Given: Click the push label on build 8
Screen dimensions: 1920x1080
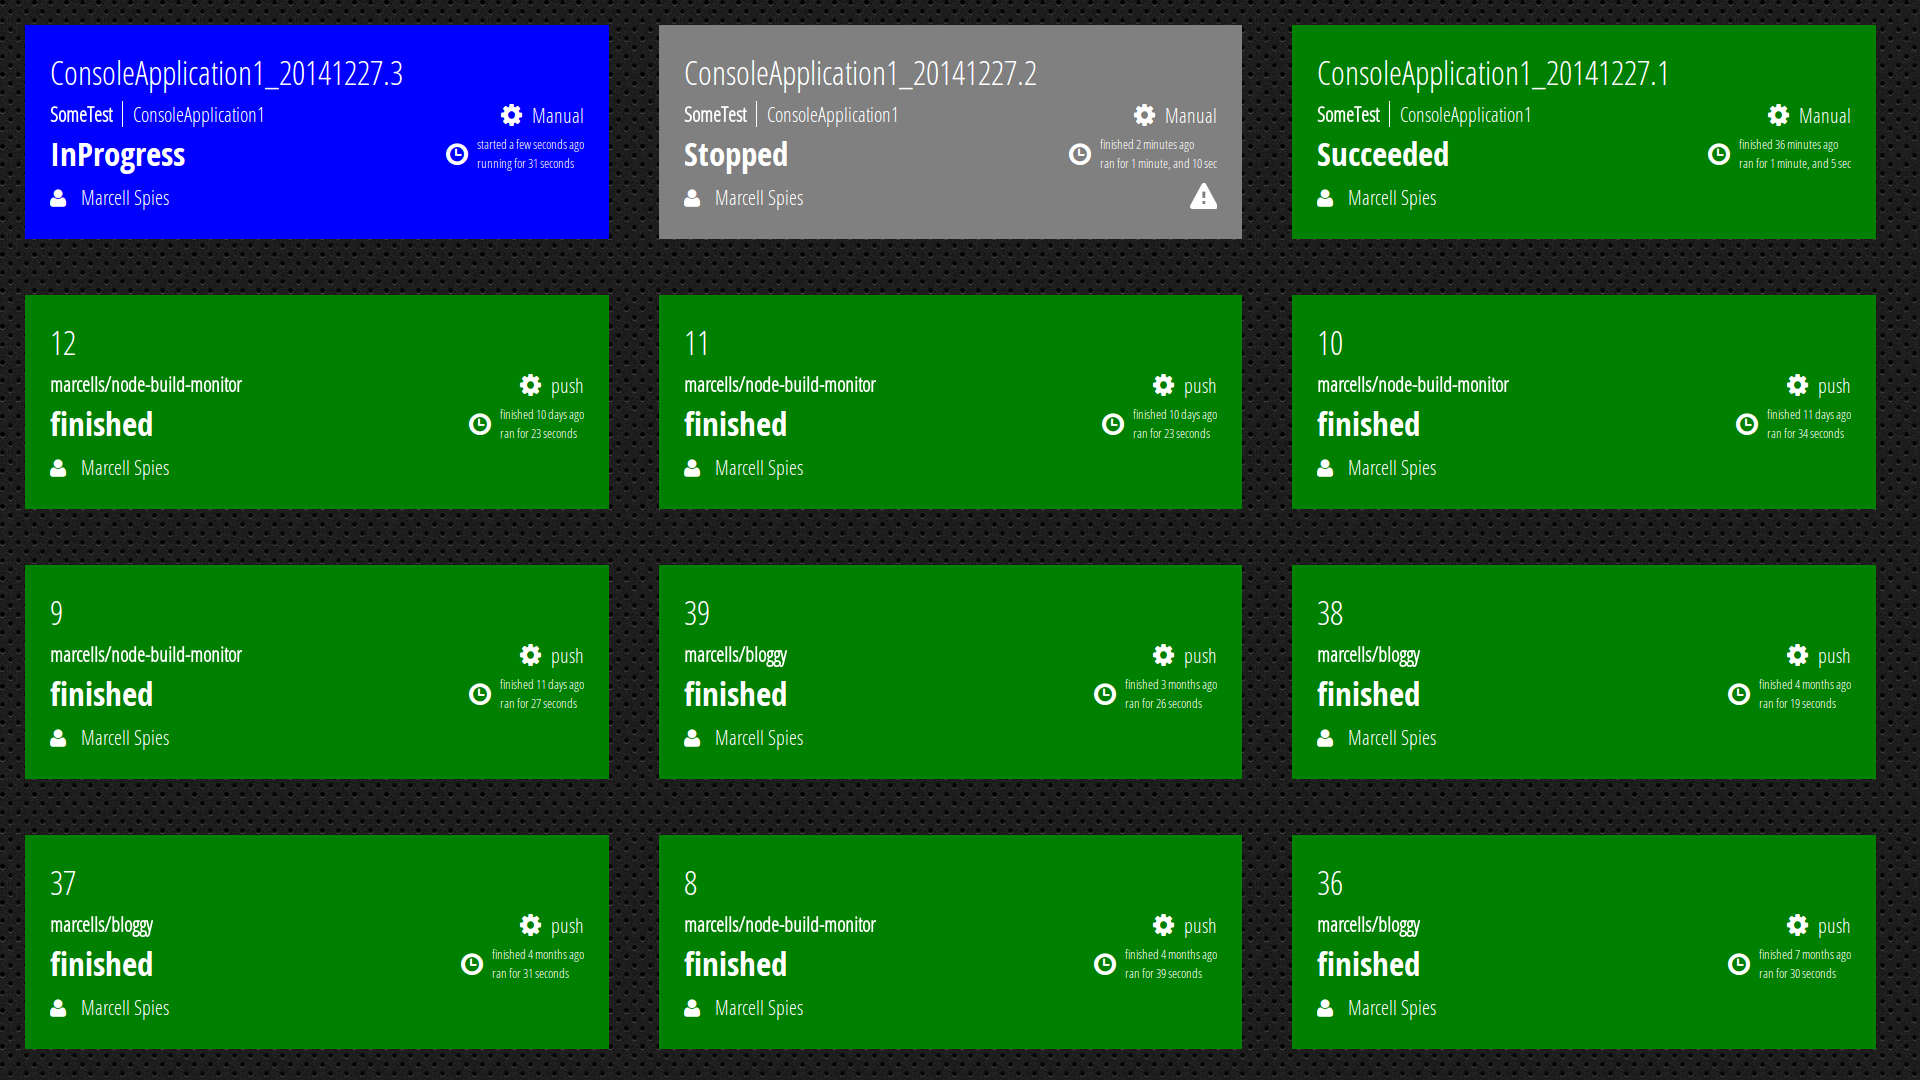Looking at the screenshot, I should (x=1199, y=926).
